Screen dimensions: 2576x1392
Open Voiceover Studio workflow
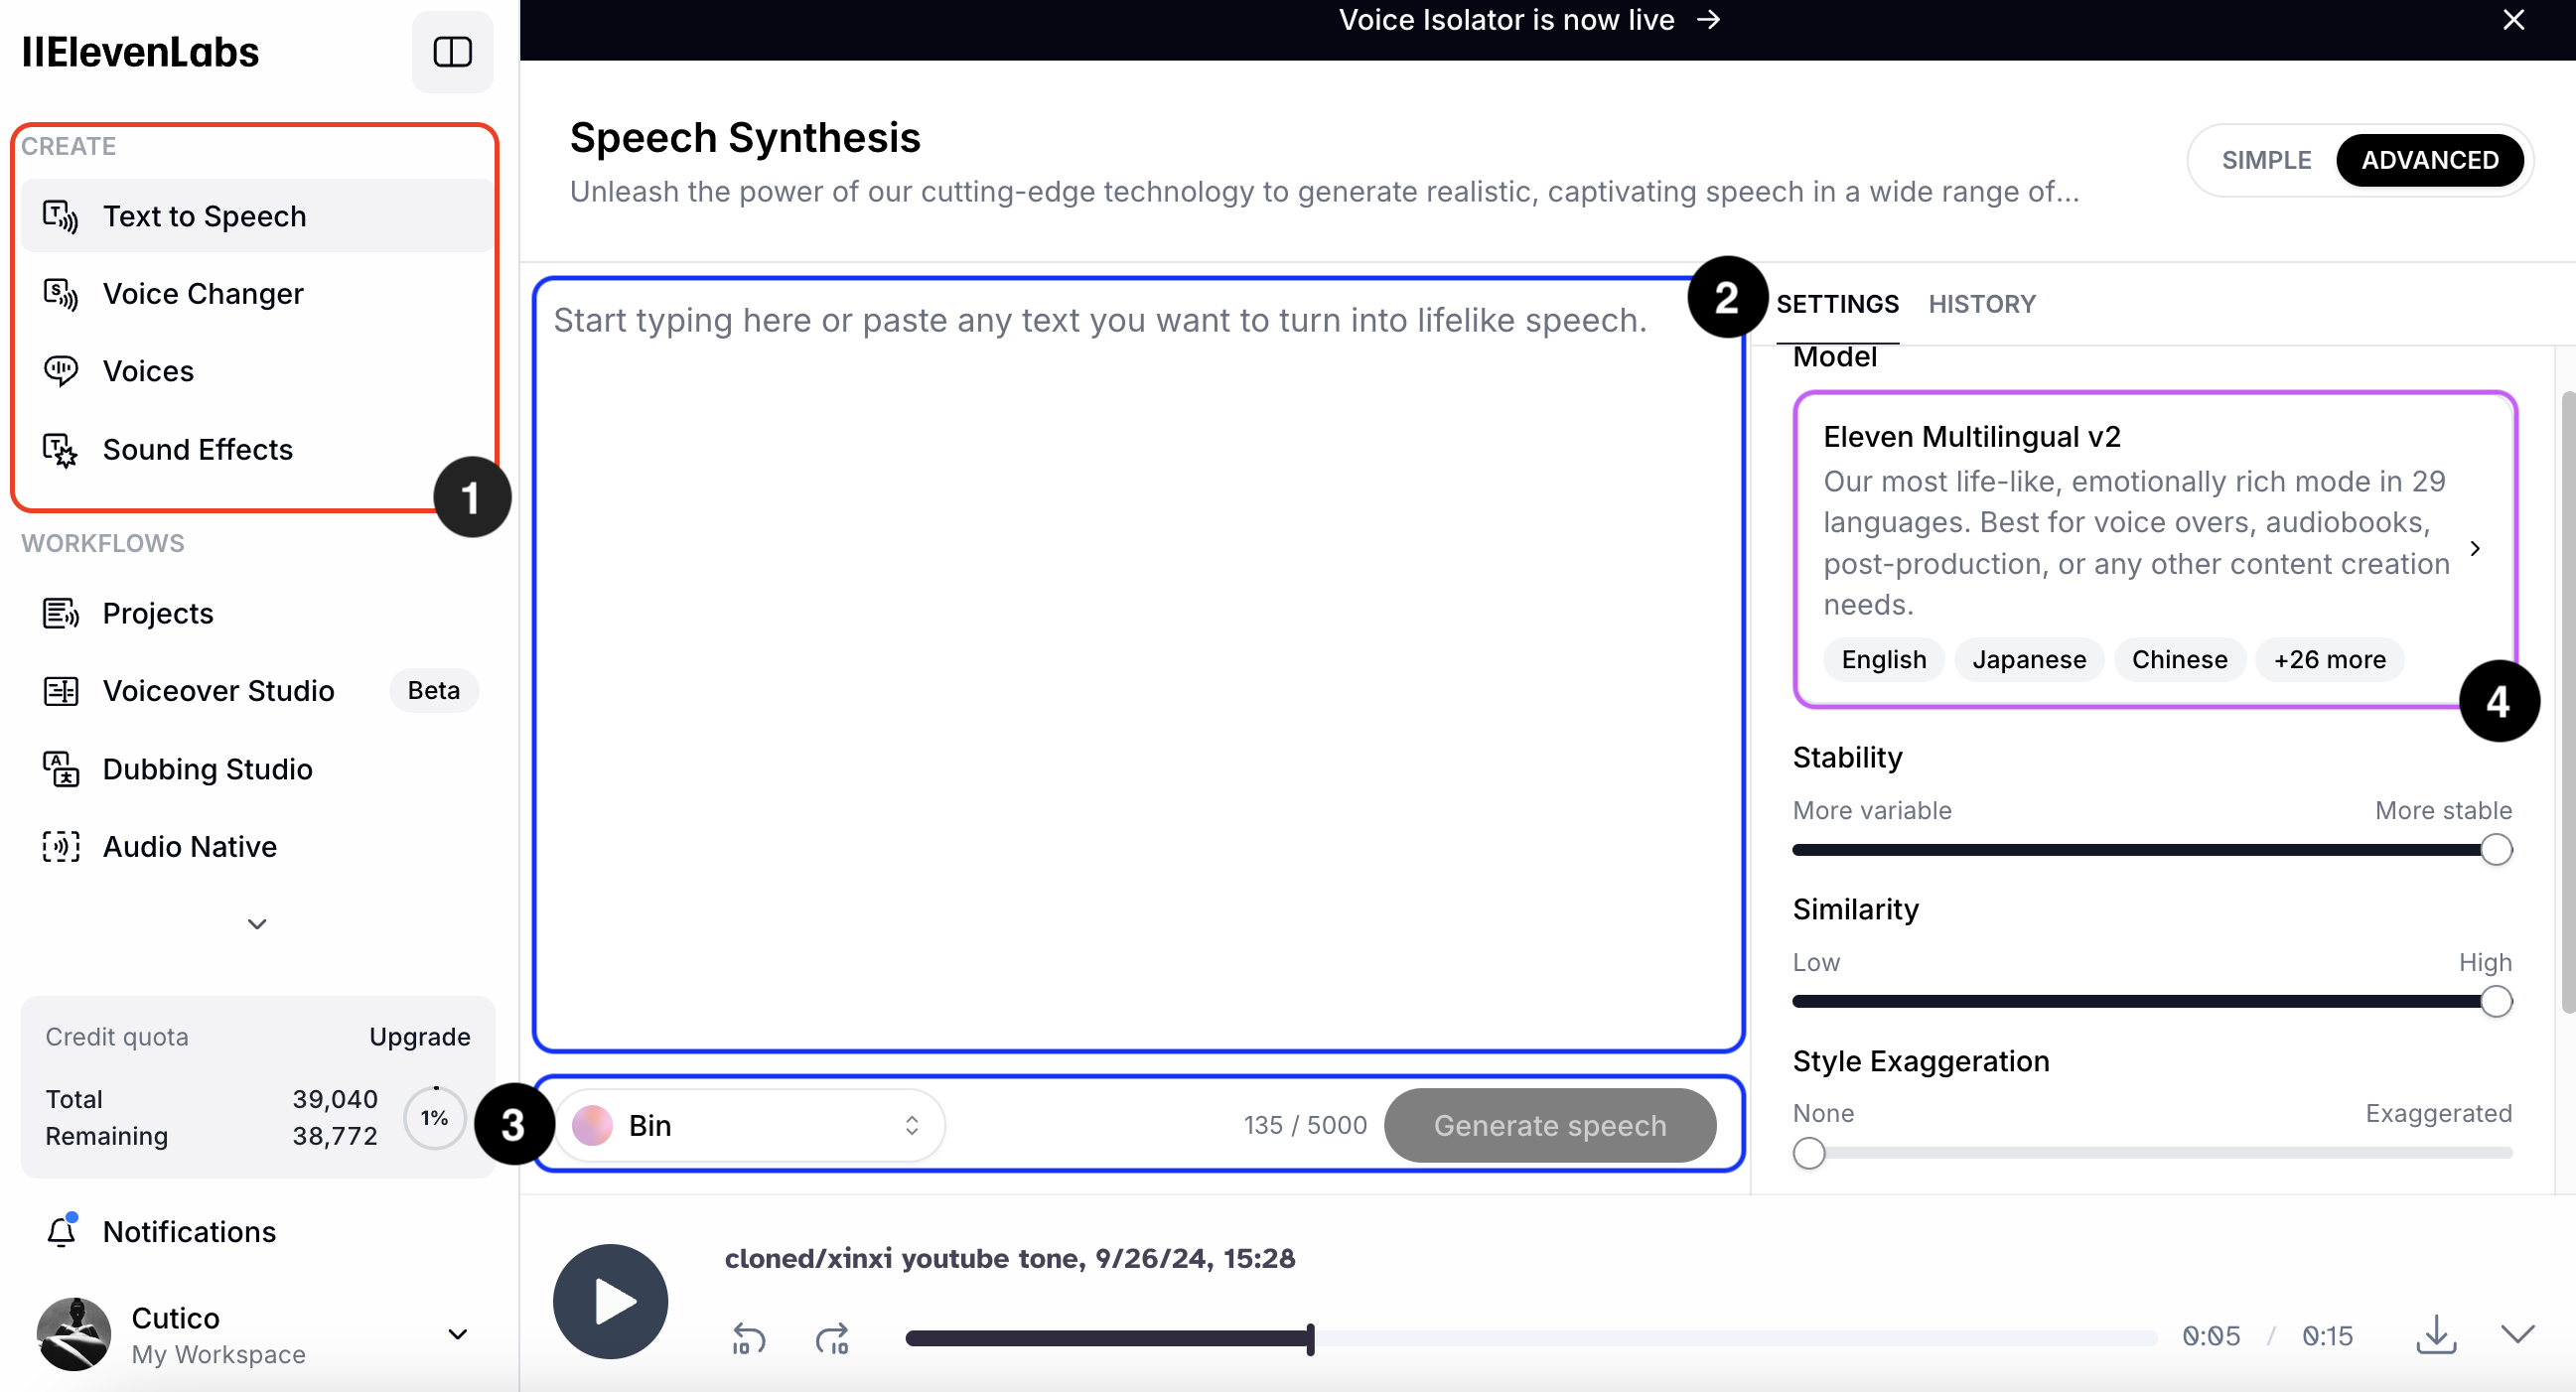[x=258, y=691]
